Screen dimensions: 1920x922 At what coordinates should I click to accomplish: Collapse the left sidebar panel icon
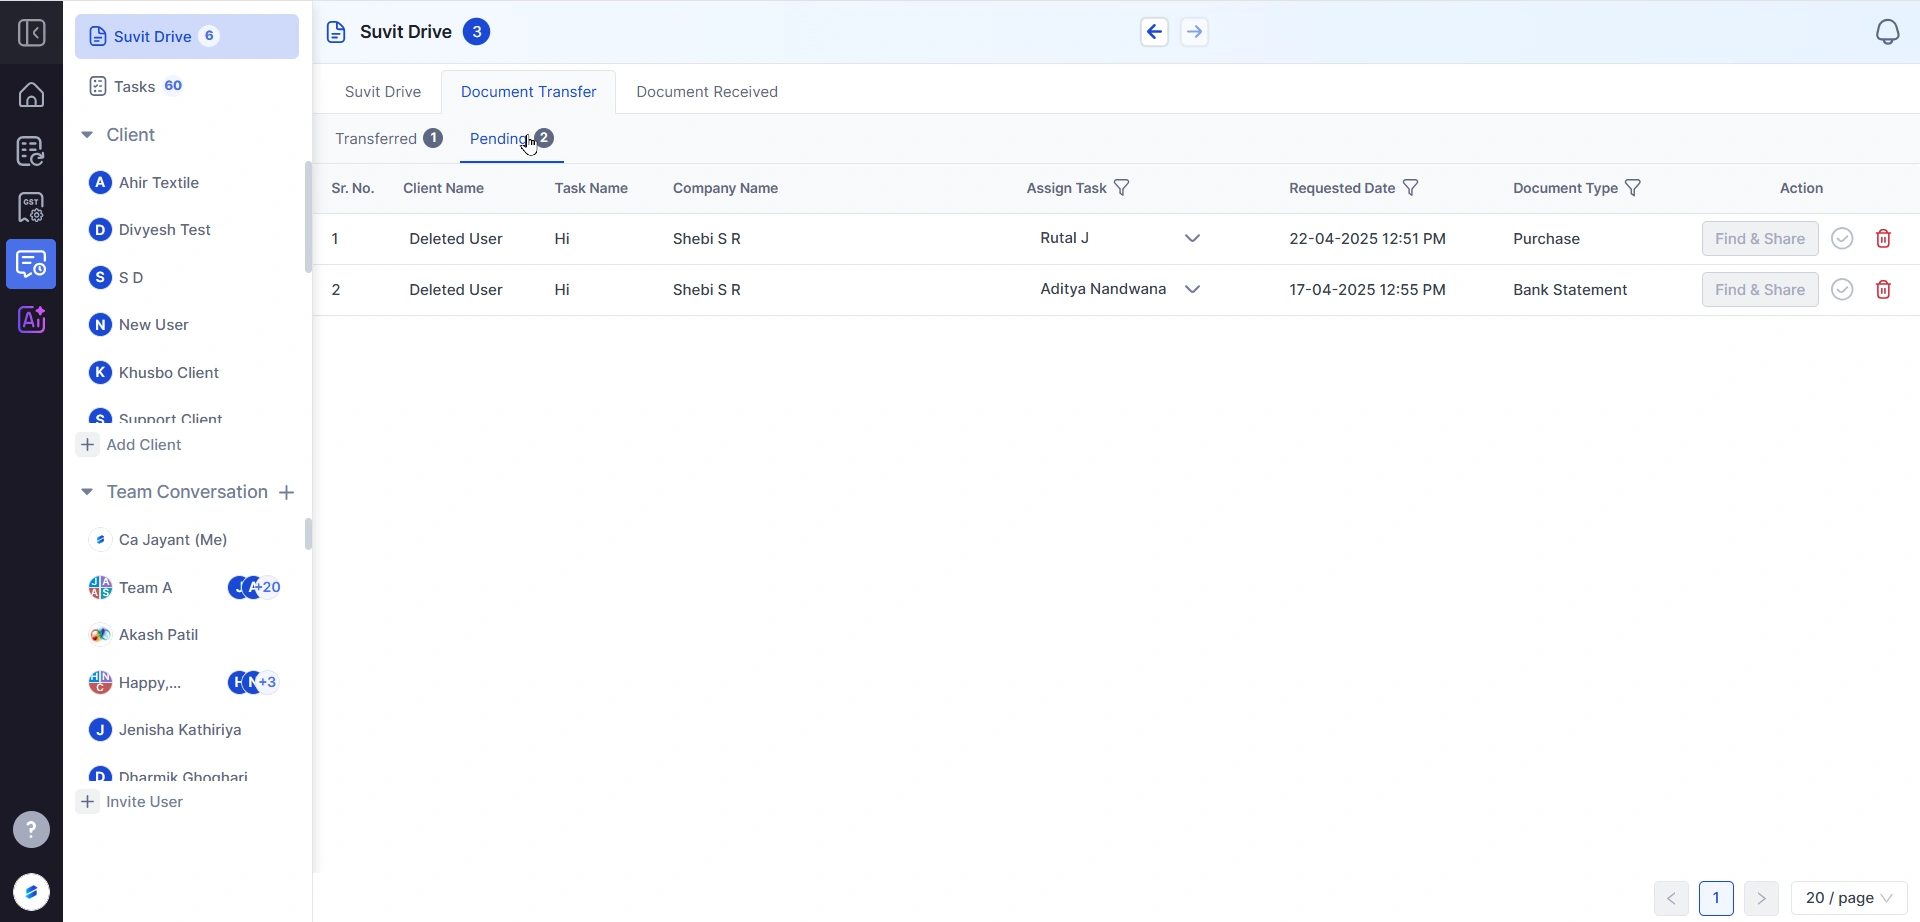click(x=31, y=33)
